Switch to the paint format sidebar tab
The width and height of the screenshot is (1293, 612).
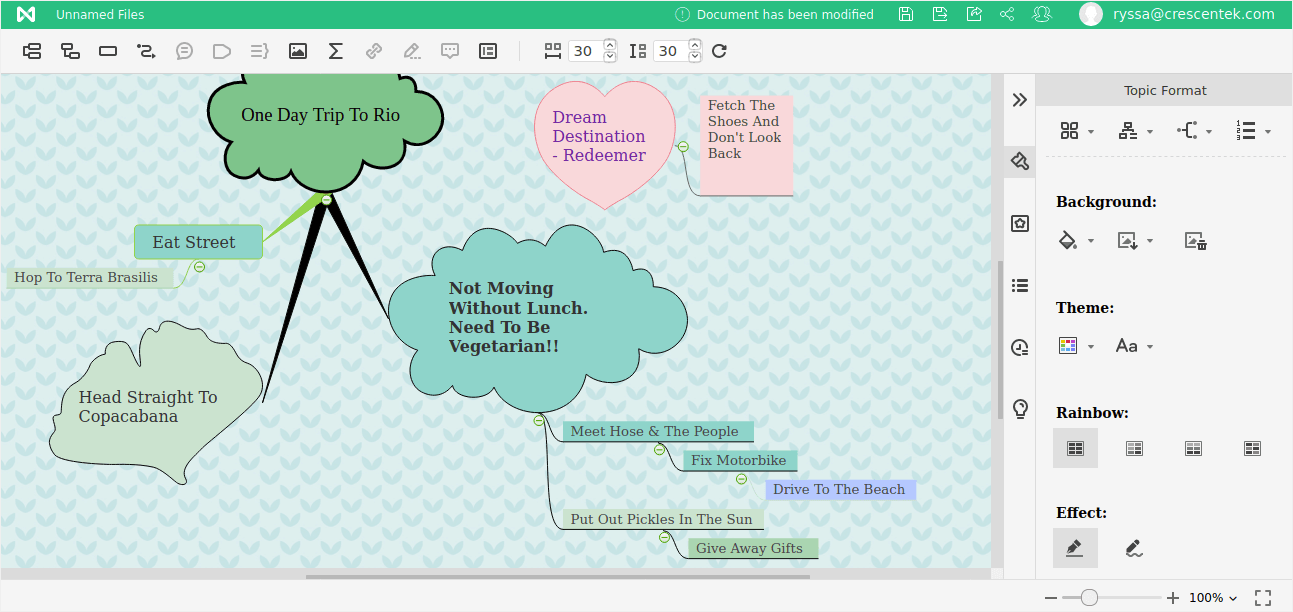click(1019, 161)
